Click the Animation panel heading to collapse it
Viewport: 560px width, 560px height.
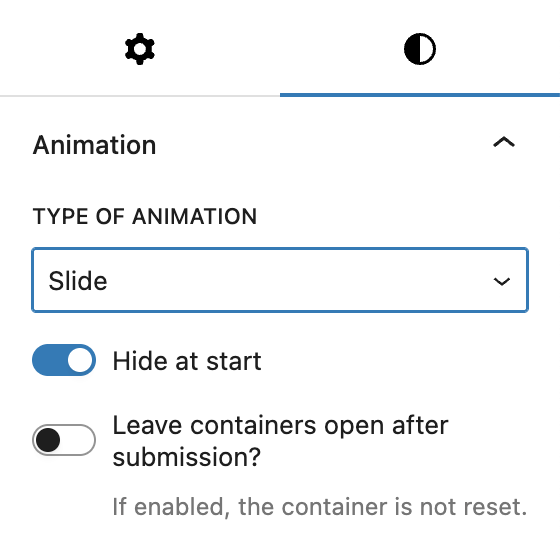(95, 145)
